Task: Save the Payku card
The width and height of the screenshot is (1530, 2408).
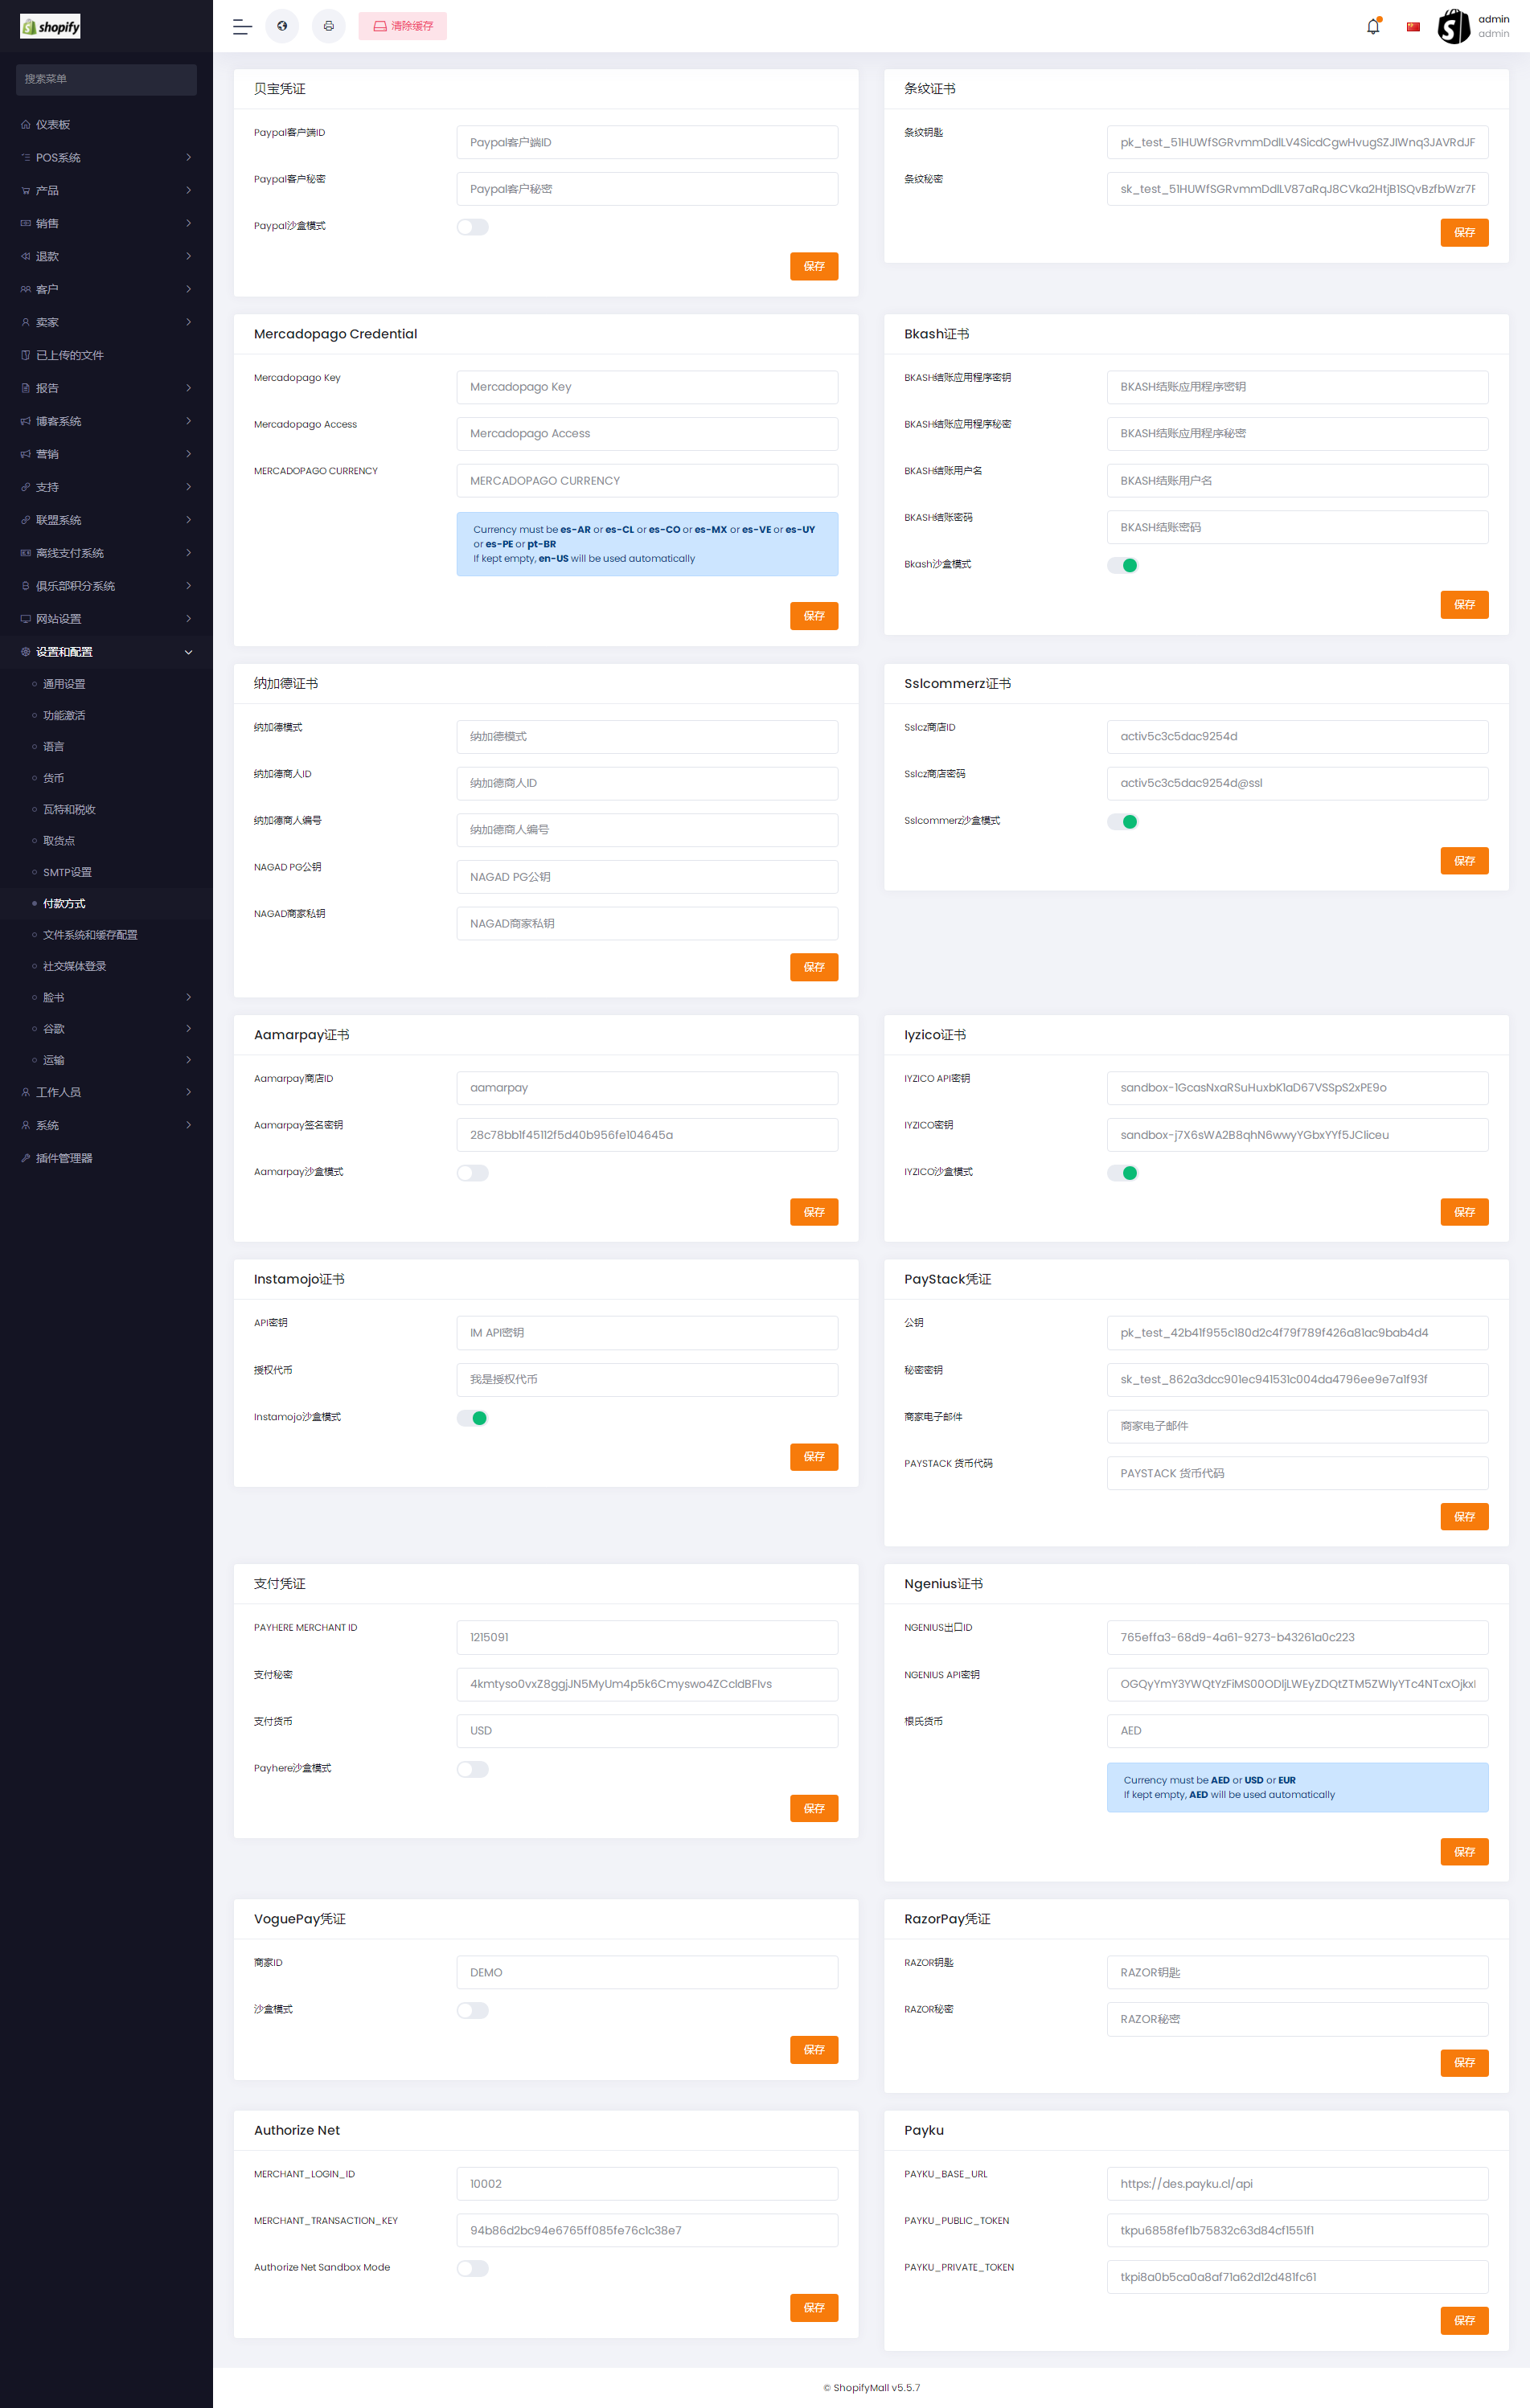Action: tap(1464, 2320)
